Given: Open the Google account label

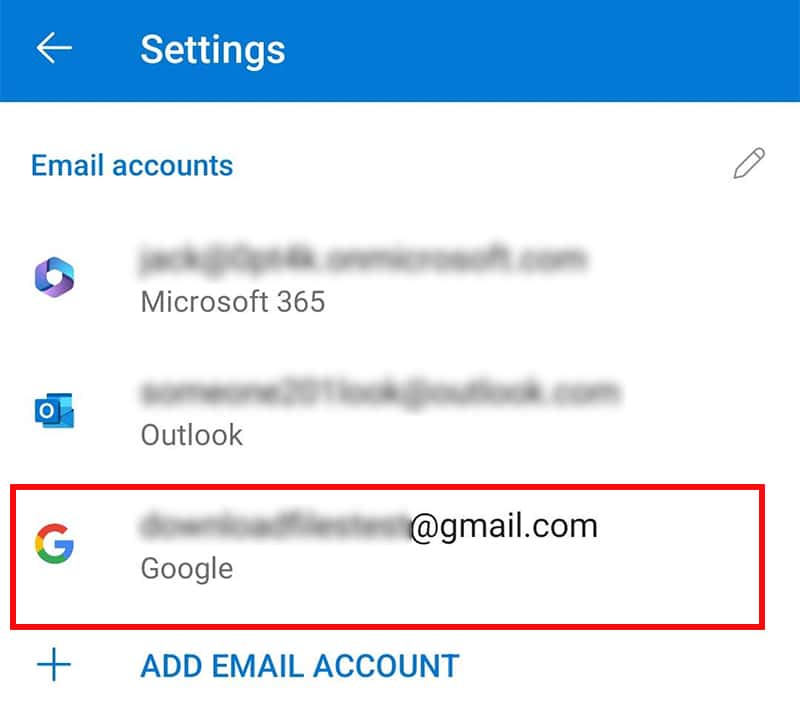Looking at the screenshot, I should (187, 569).
